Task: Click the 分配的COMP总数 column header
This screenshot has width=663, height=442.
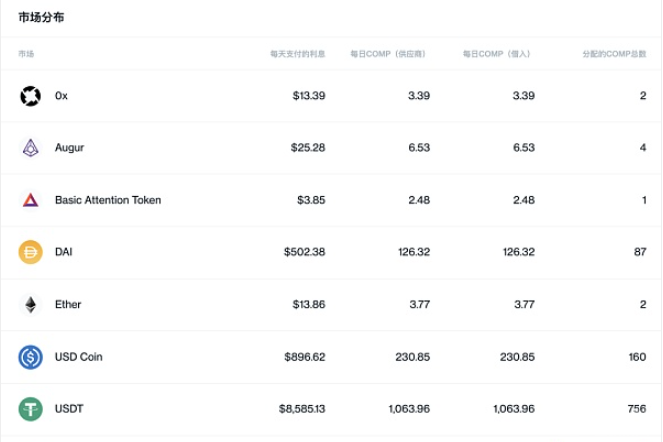Action: pyautogui.click(x=614, y=54)
